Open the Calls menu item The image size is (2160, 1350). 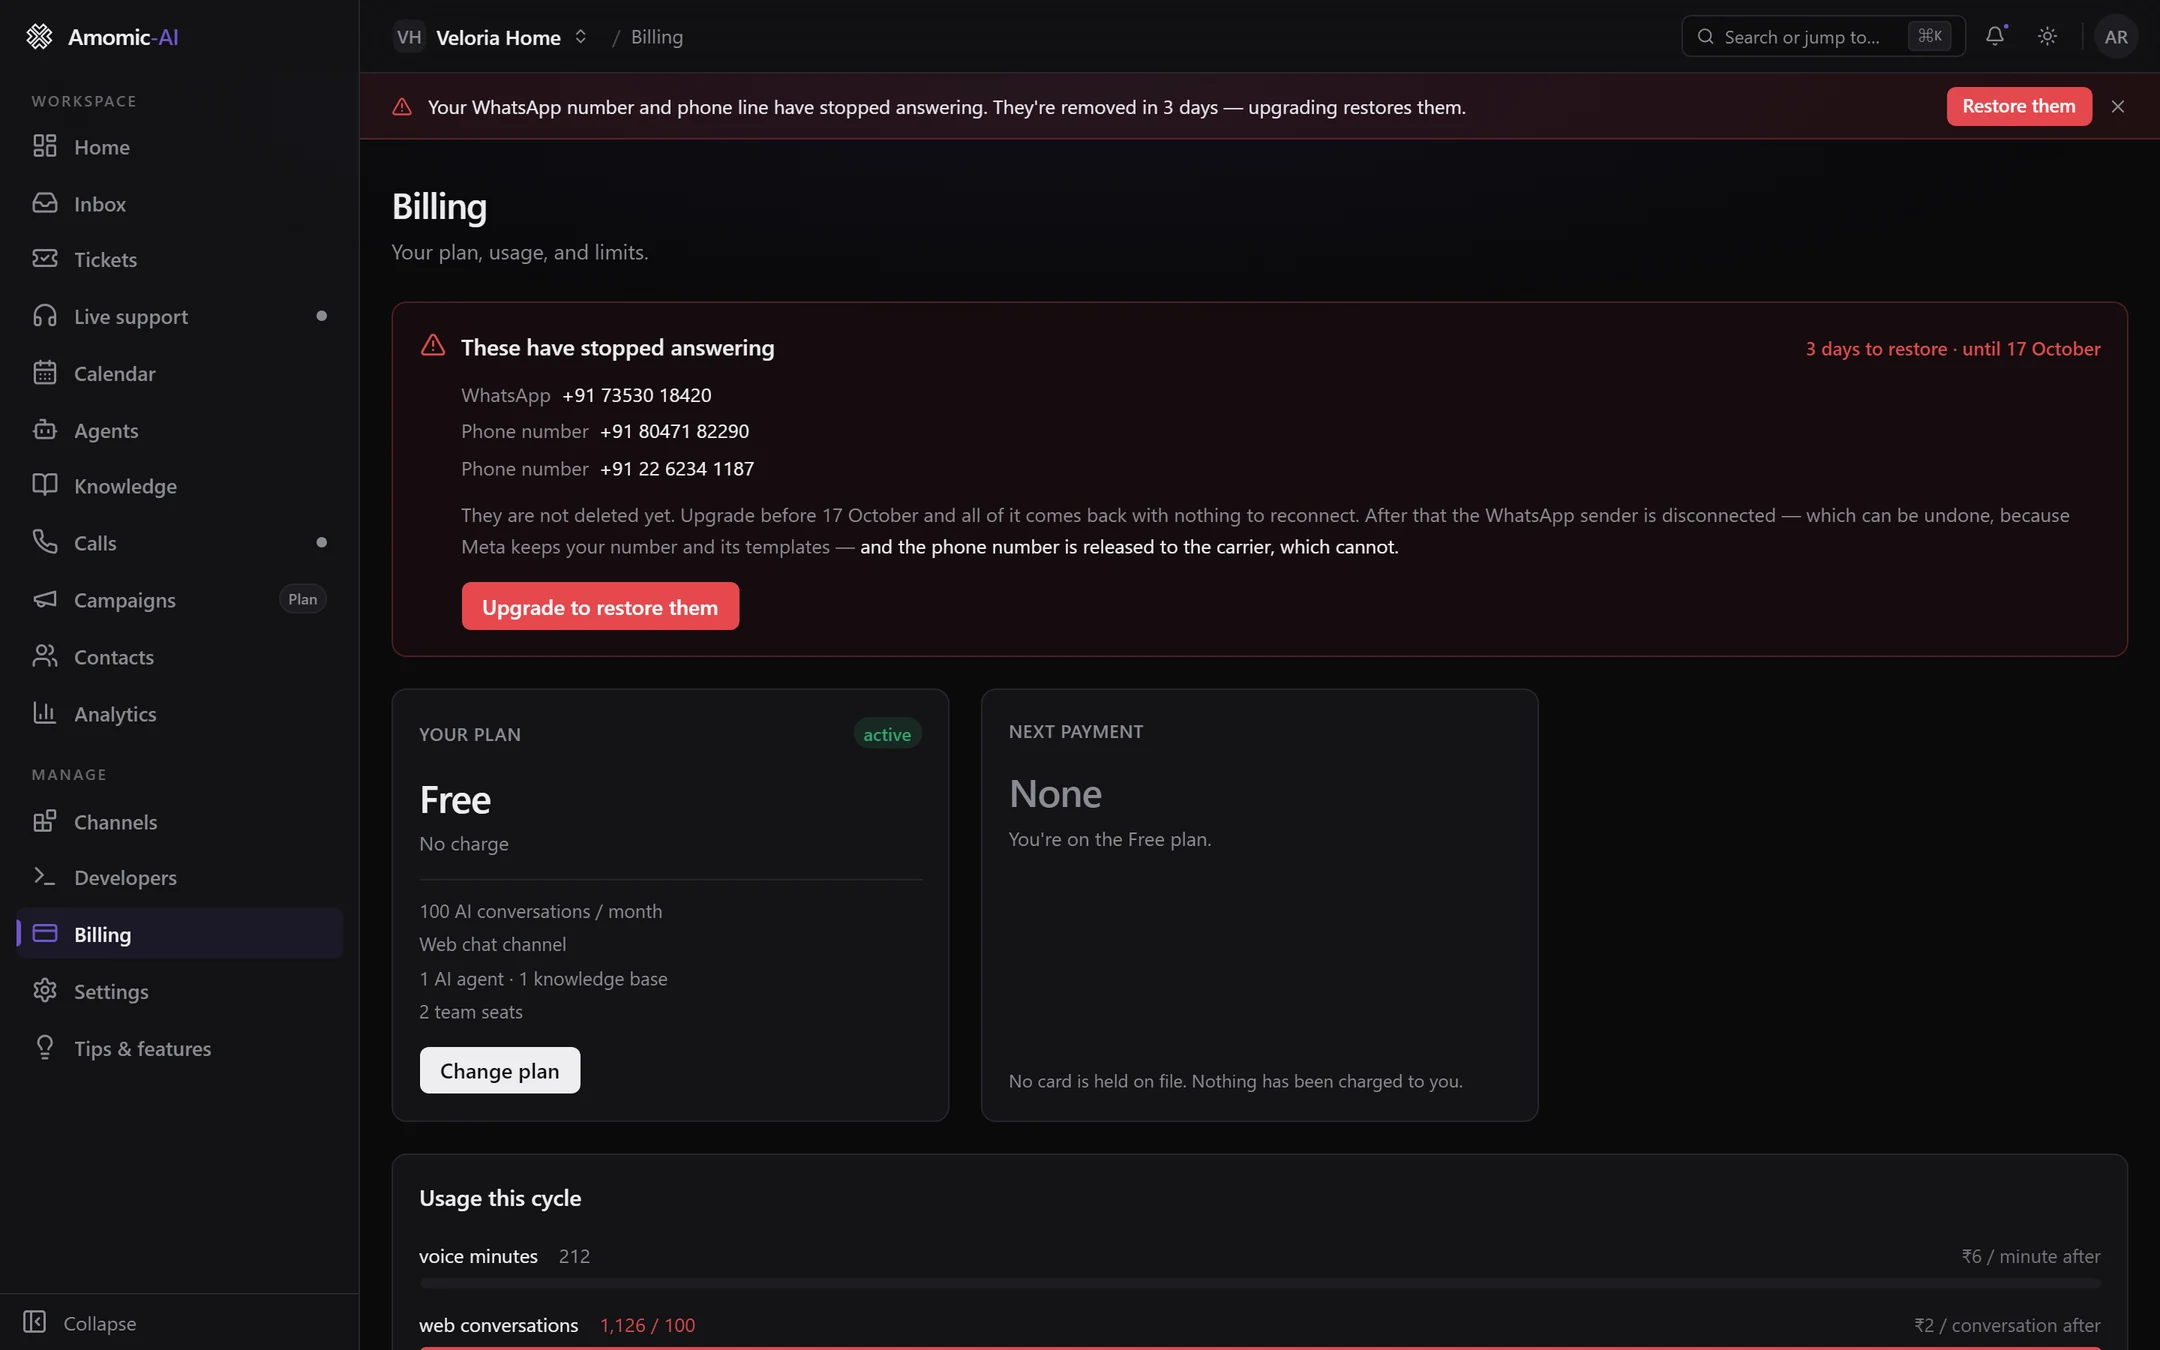point(180,542)
